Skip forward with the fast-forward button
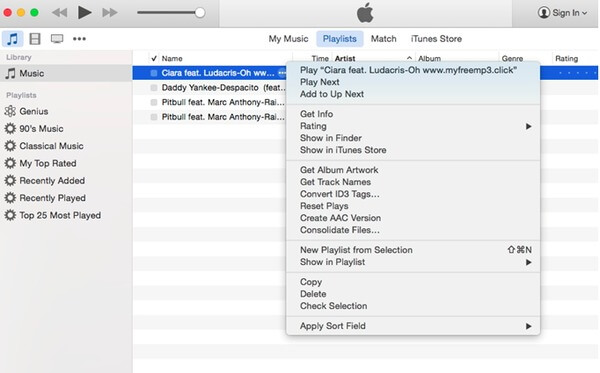The width and height of the screenshot is (600, 373). pyautogui.click(x=110, y=13)
